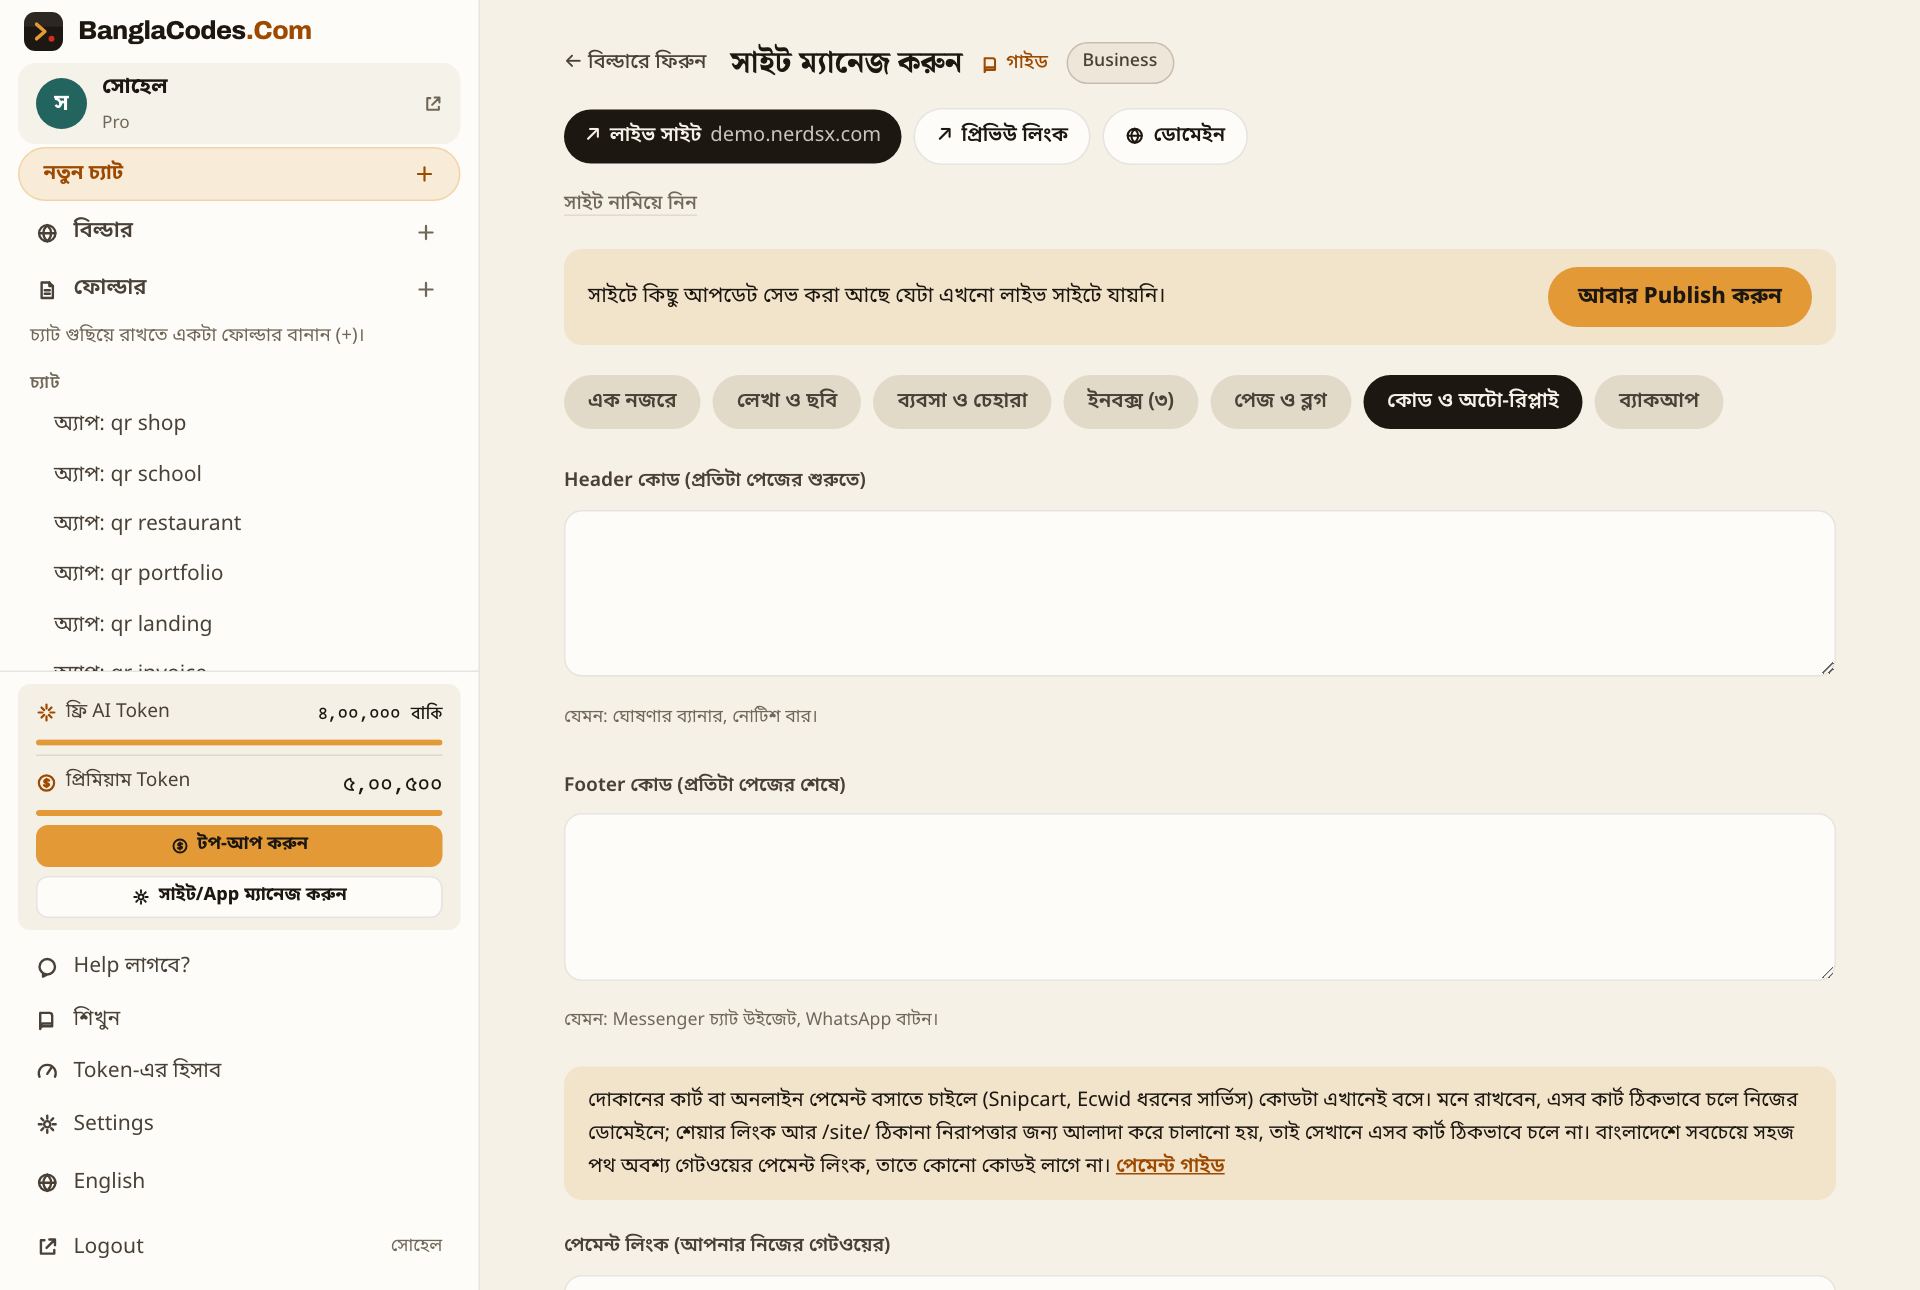Switch to লেখা ও ছবি tab

coord(787,401)
